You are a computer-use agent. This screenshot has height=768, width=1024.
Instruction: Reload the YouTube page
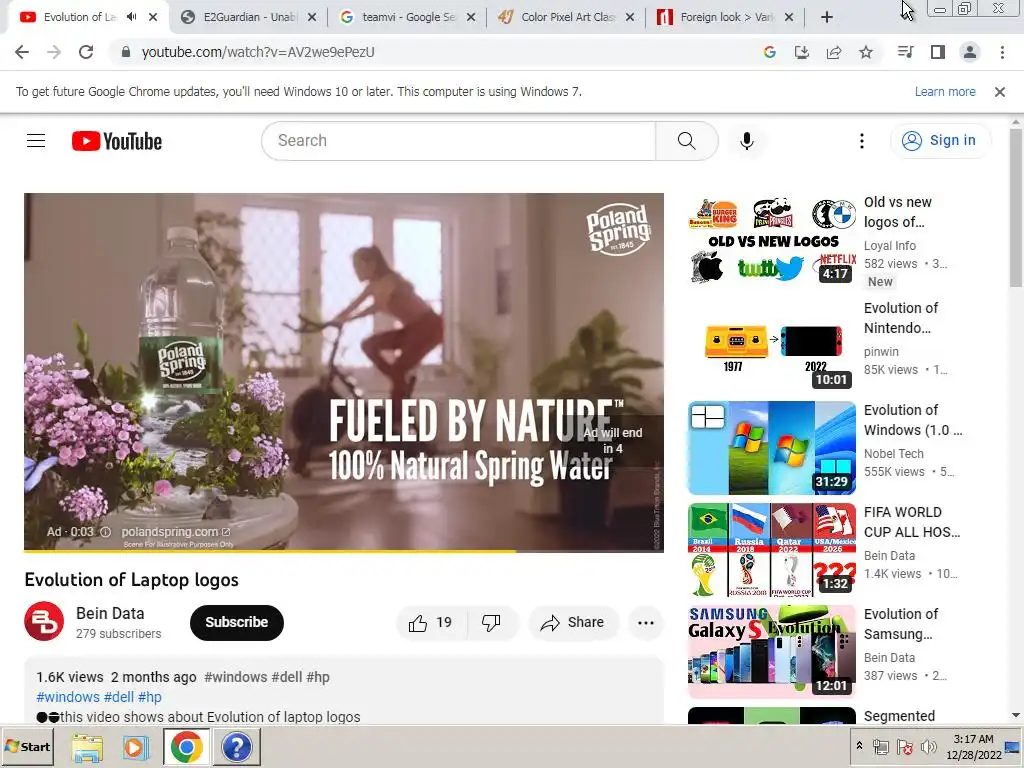coord(86,52)
